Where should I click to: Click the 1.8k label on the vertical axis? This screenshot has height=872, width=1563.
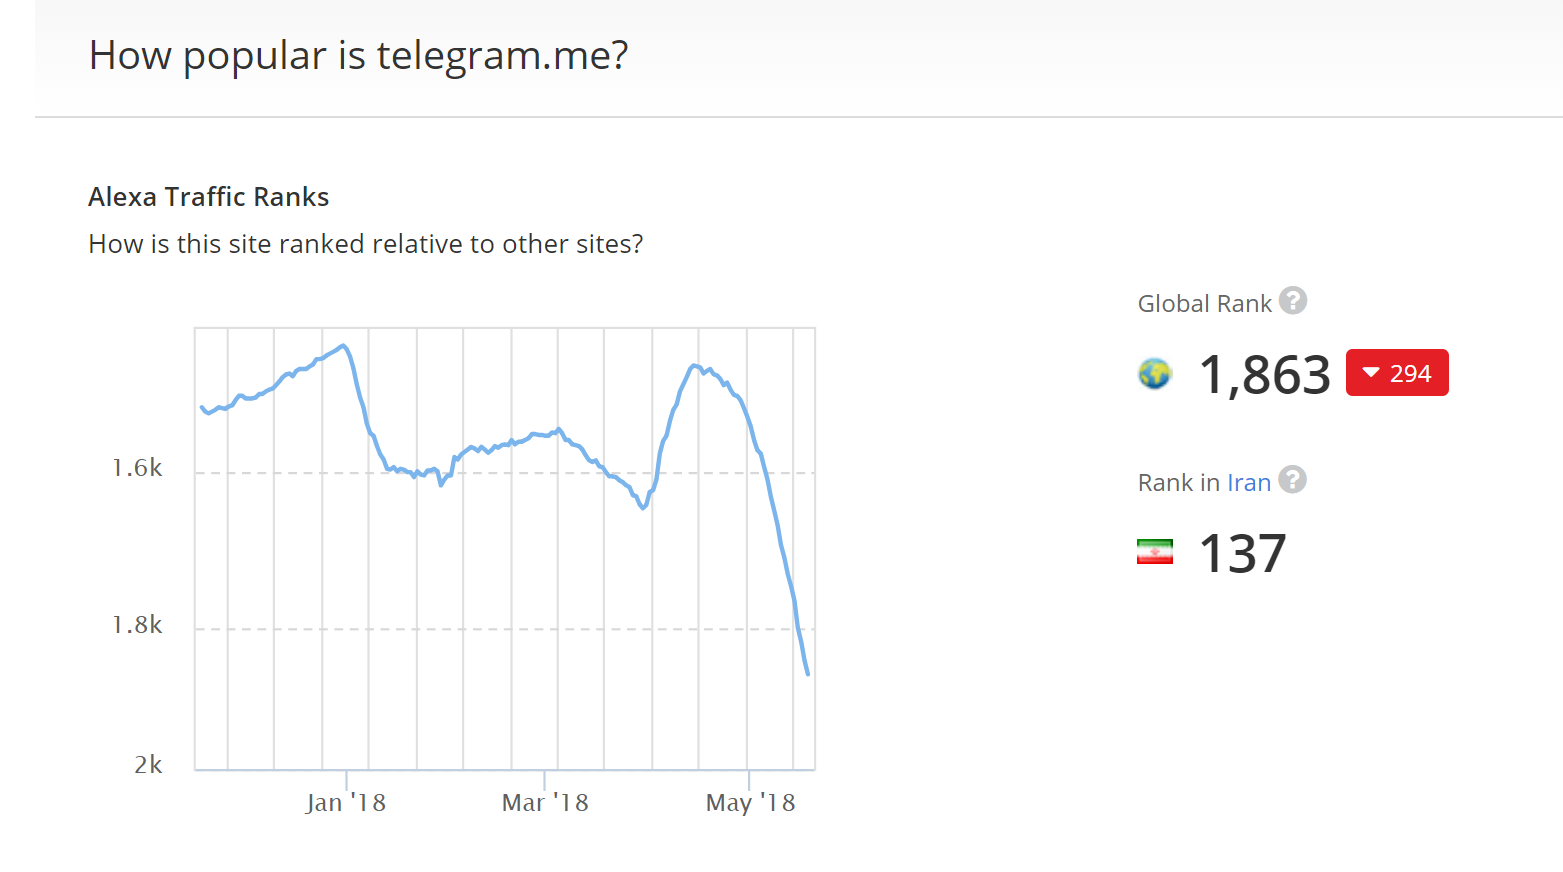(x=137, y=625)
